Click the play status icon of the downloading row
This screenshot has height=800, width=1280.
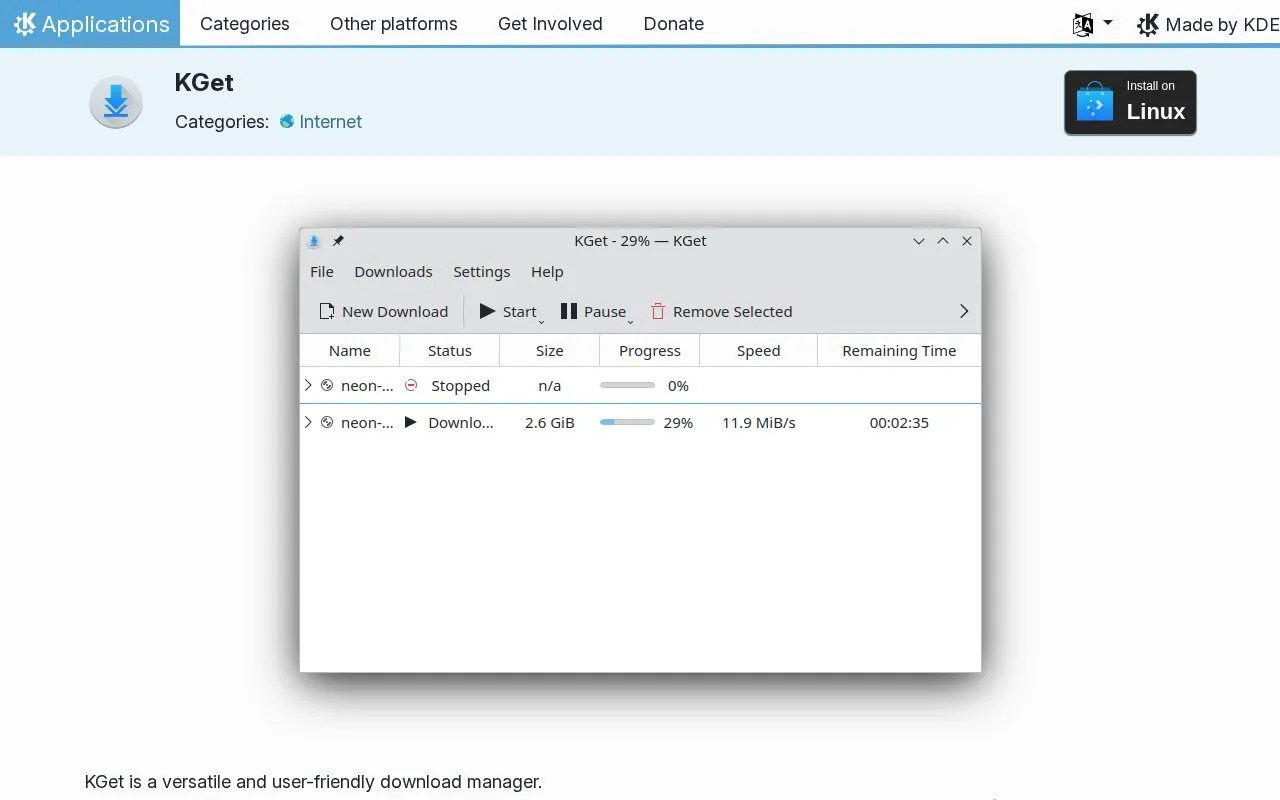410,422
